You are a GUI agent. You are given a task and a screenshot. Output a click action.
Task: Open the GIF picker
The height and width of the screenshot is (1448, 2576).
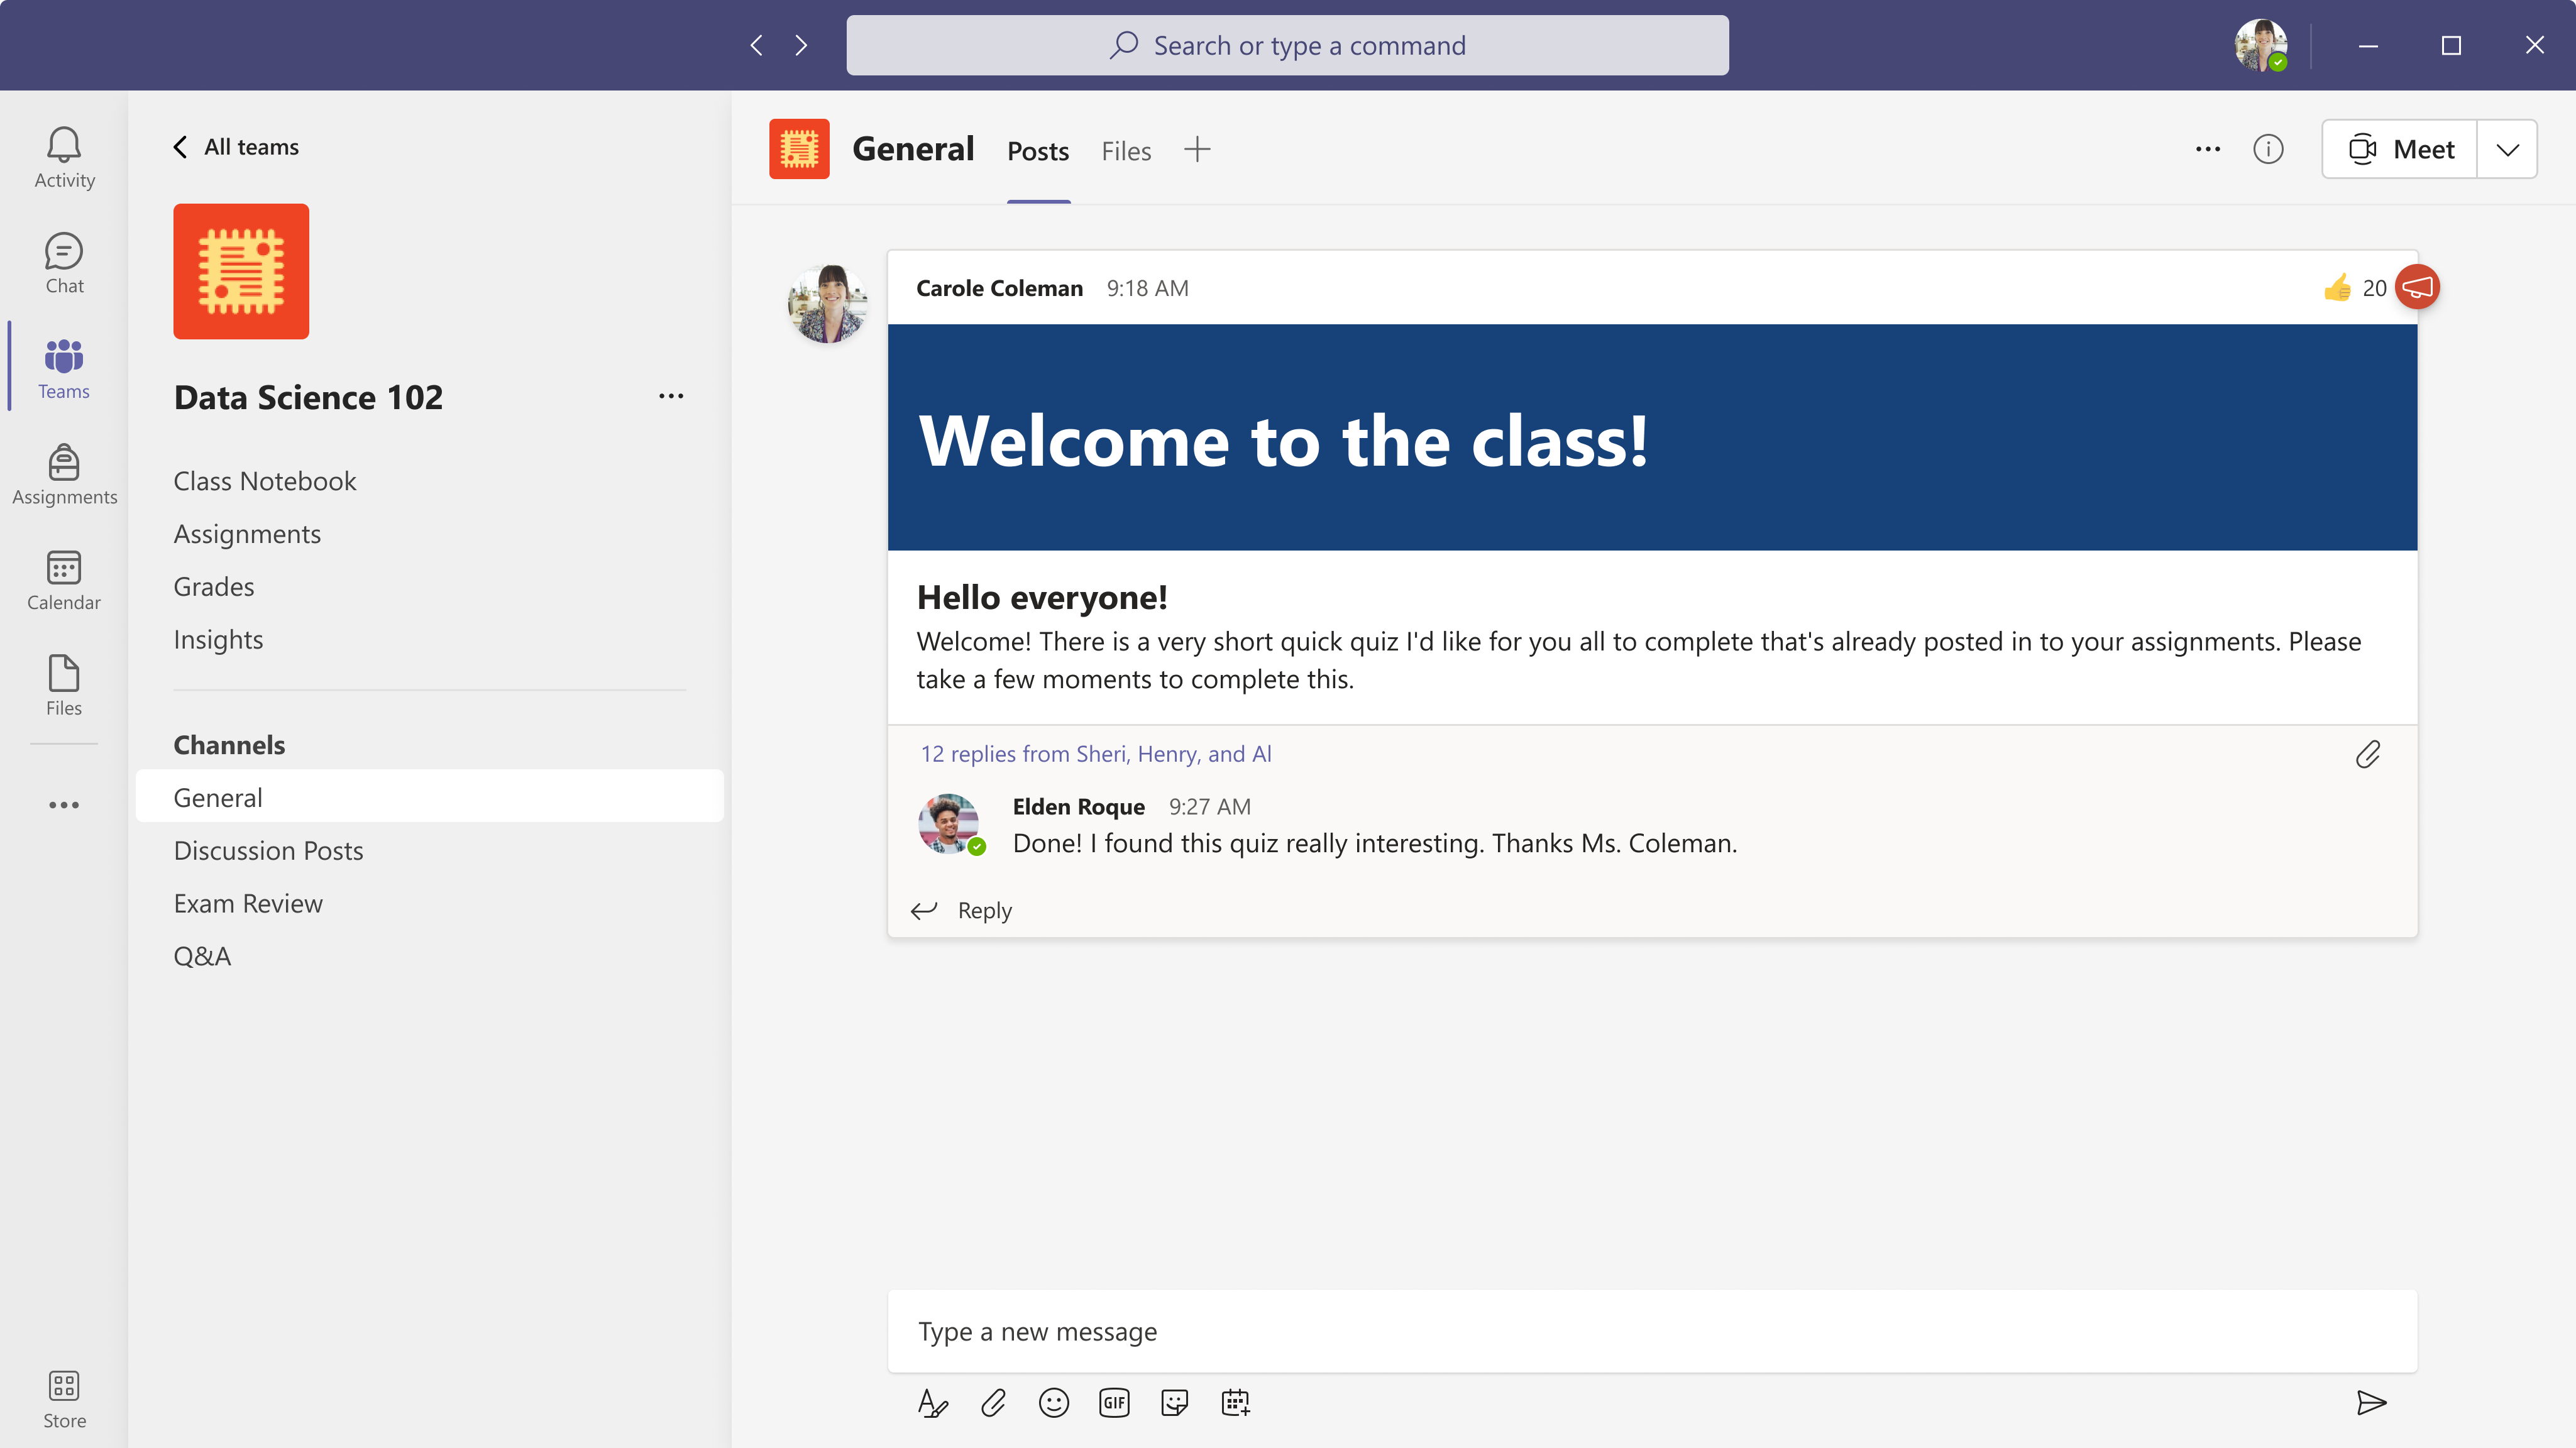(1114, 1402)
